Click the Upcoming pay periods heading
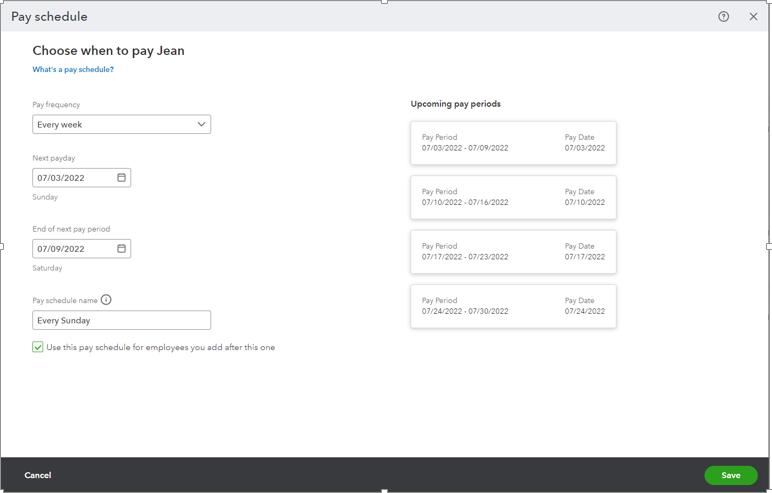 [x=455, y=104]
